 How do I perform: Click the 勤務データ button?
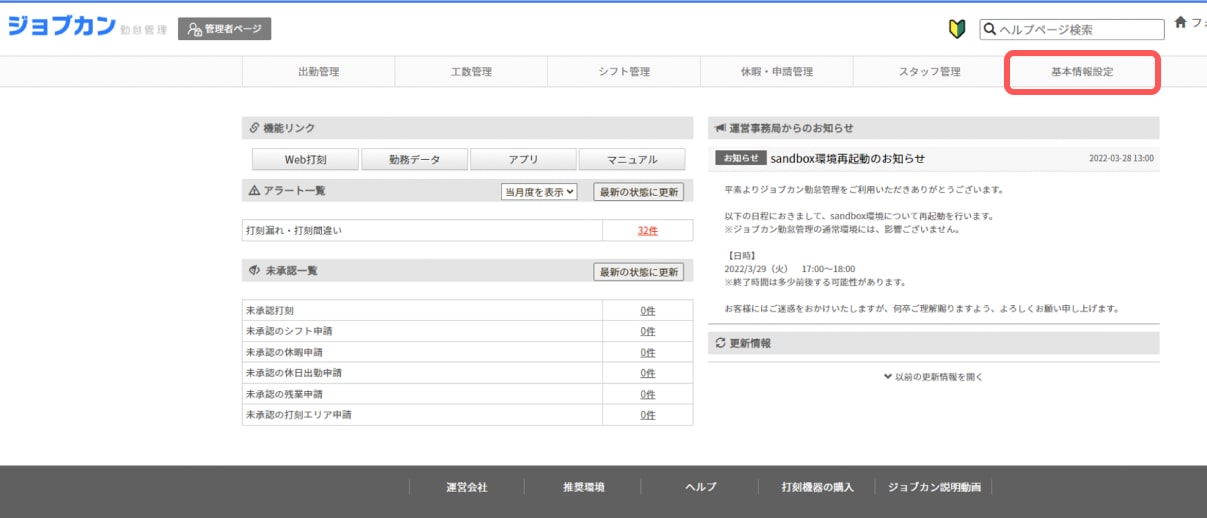pos(414,159)
